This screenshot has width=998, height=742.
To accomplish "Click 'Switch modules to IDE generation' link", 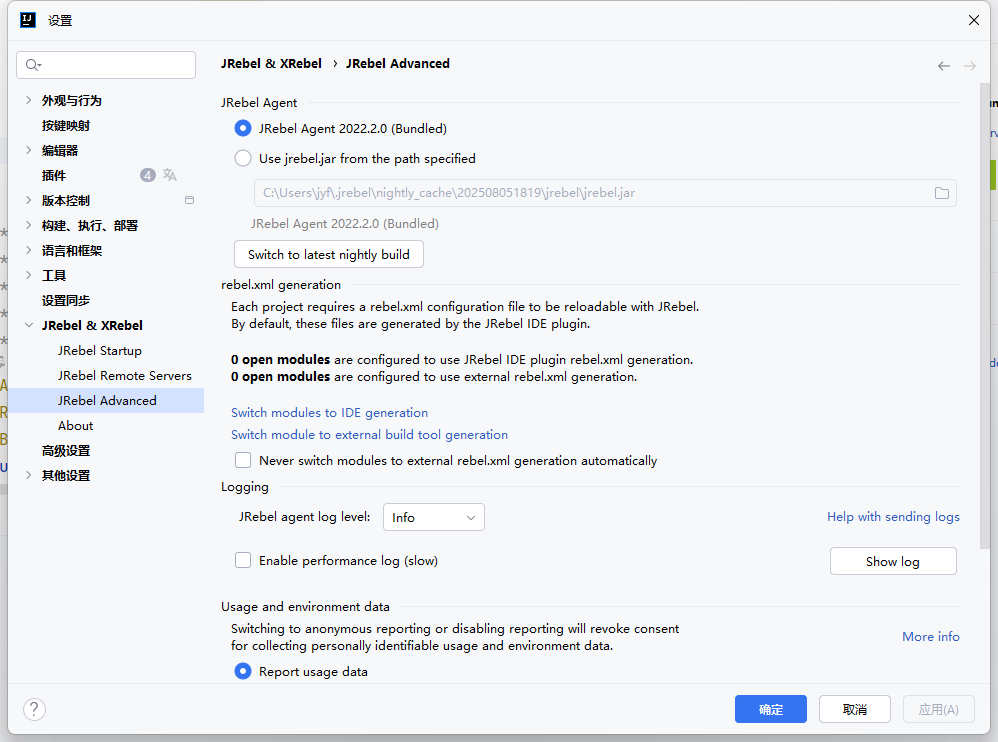I will (329, 412).
